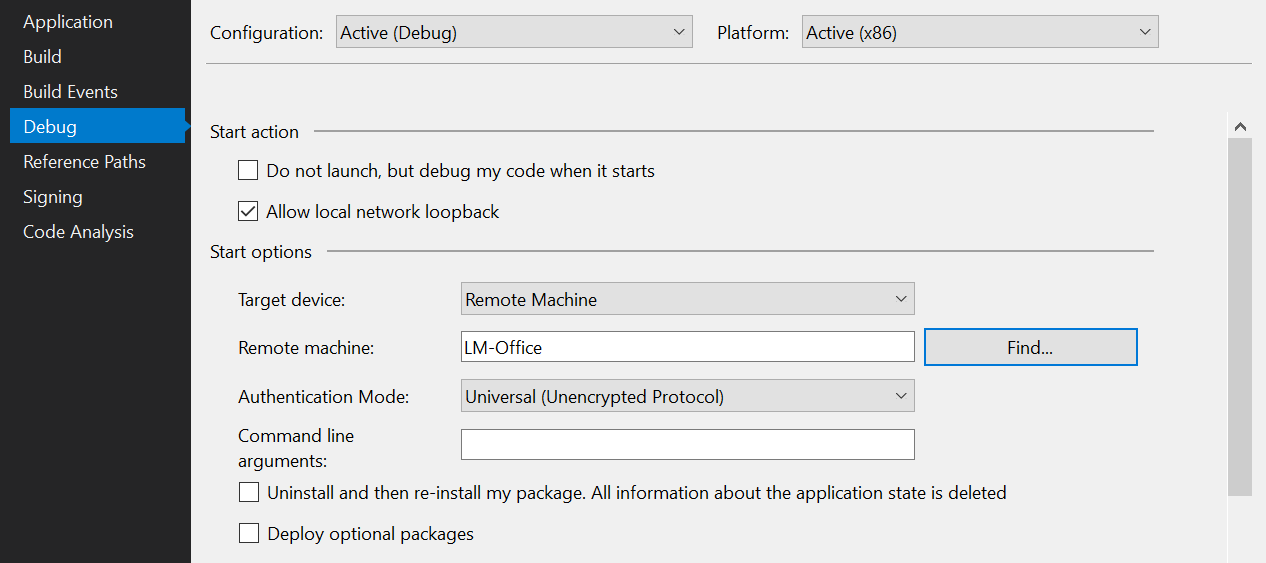Image resolution: width=1266 pixels, height=563 pixels.
Task: Open the Platform dropdown
Action: [979, 33]
